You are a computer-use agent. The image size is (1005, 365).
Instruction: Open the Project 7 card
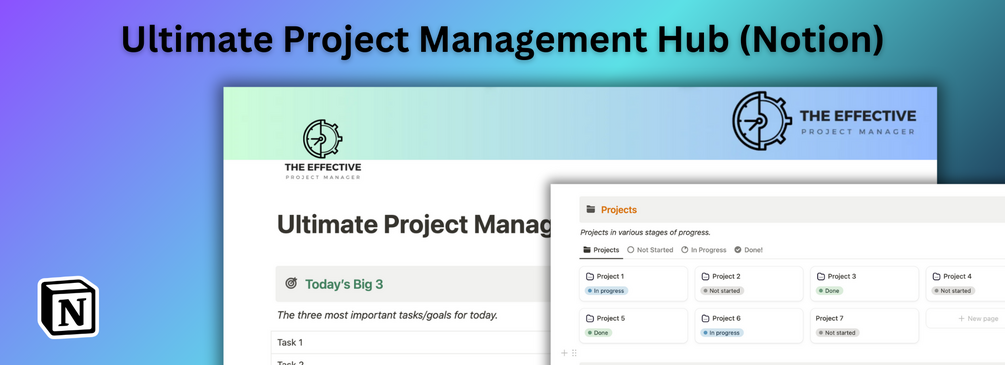pyautogui.click(x=864, y=326)
